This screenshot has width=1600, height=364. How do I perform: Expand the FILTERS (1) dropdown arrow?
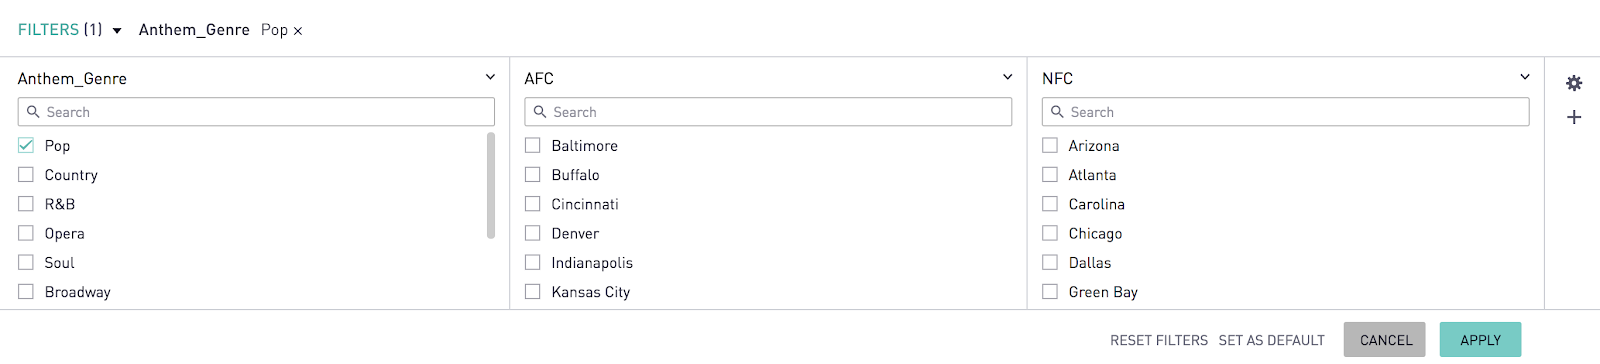click(117, 31)
